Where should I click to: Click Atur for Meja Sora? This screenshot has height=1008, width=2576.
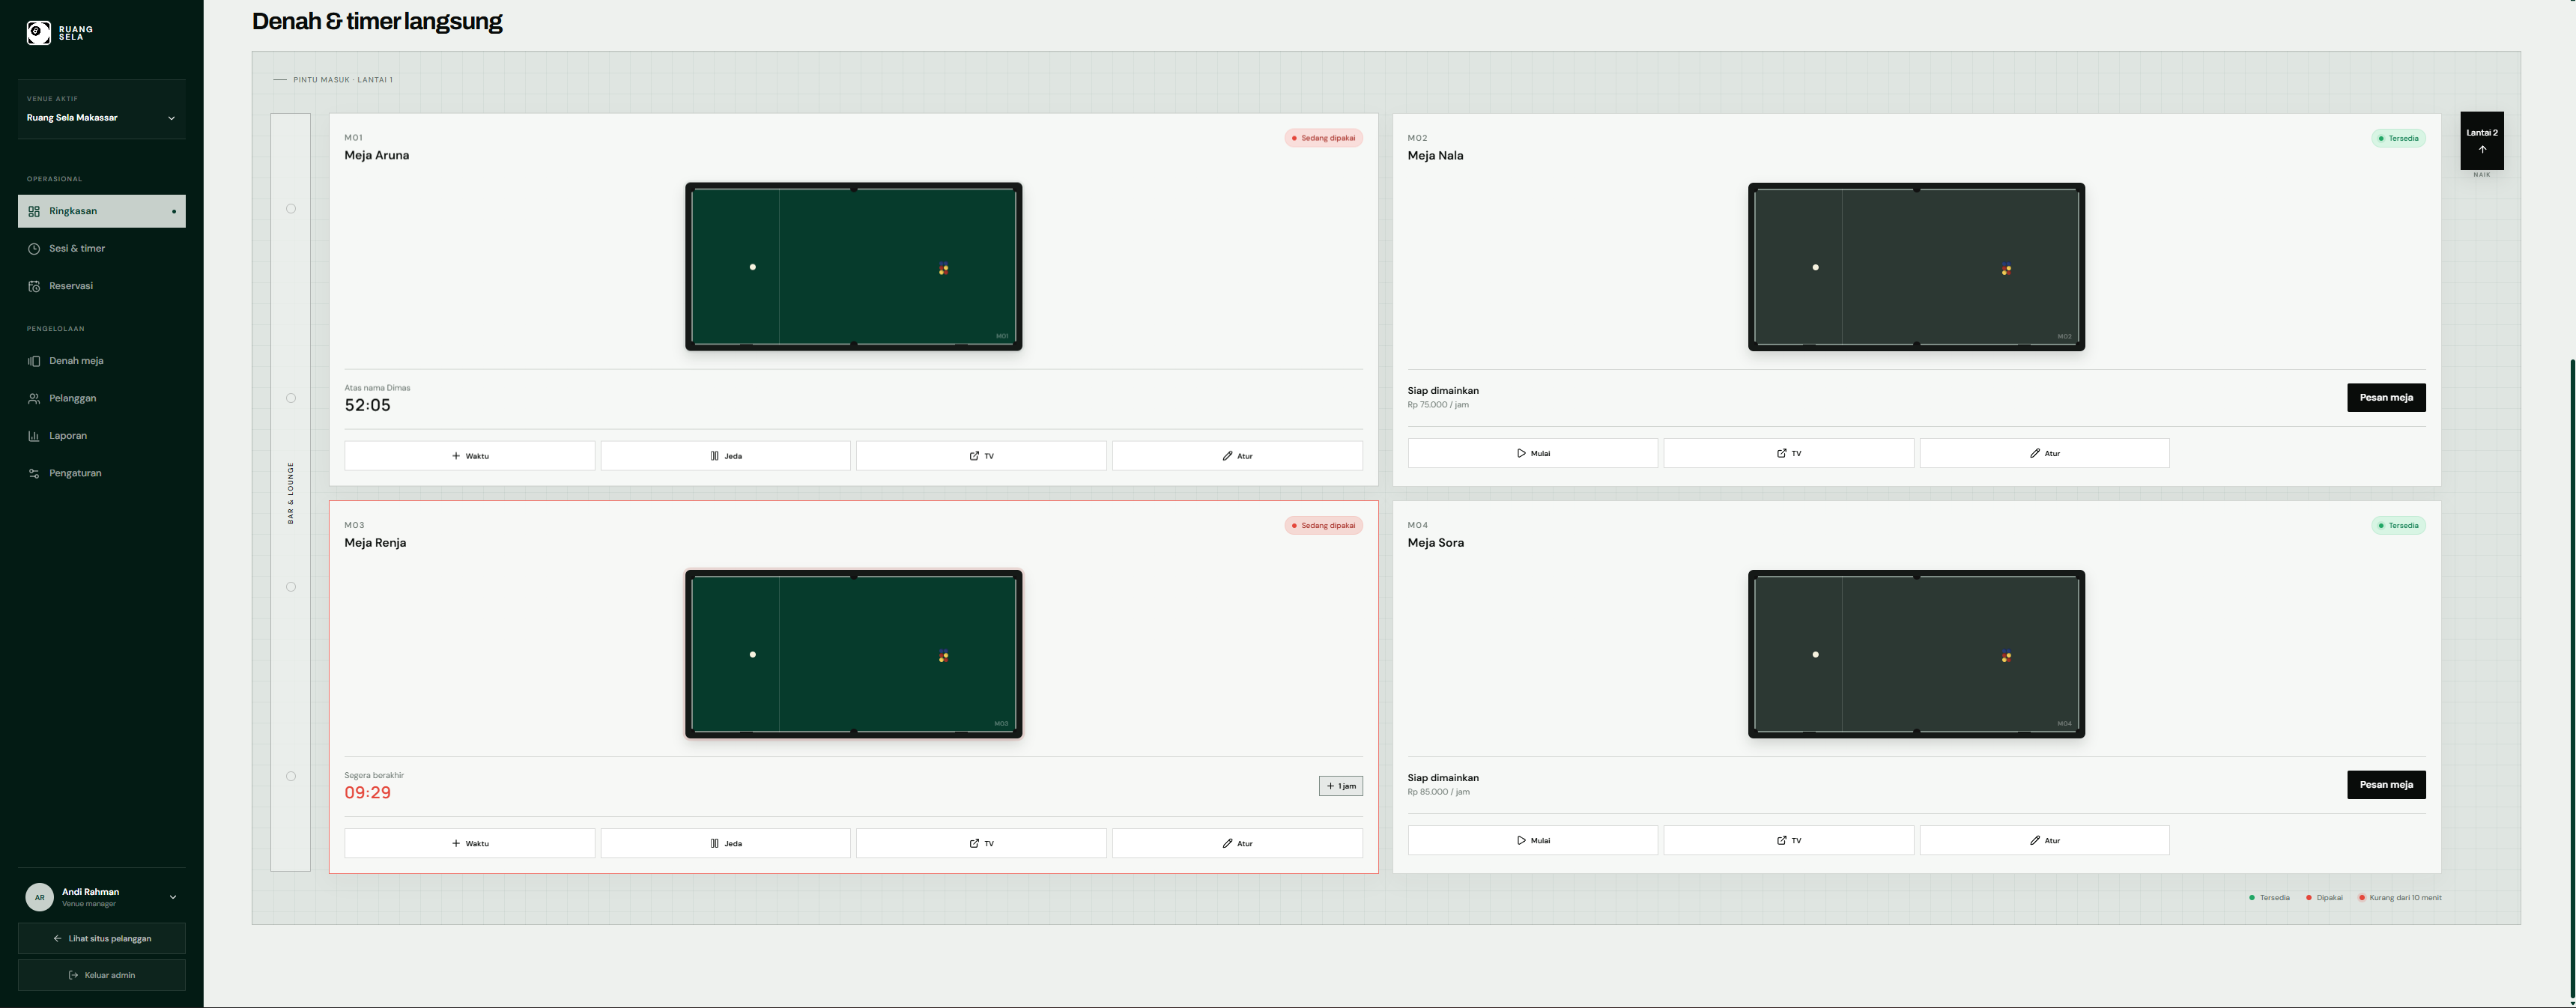click(x=2045, y=840)
